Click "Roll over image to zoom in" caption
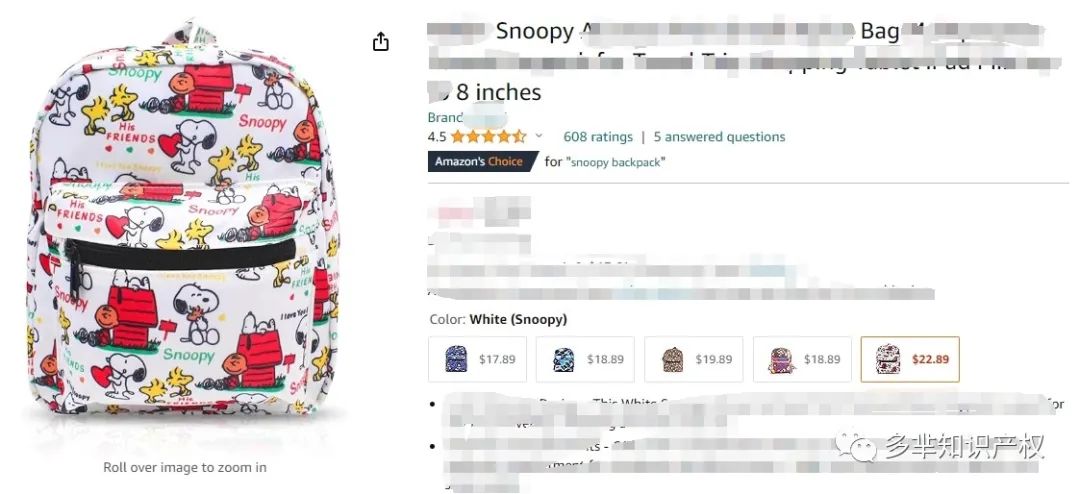Screen dimensions: 1080x494 pos(185,467)
